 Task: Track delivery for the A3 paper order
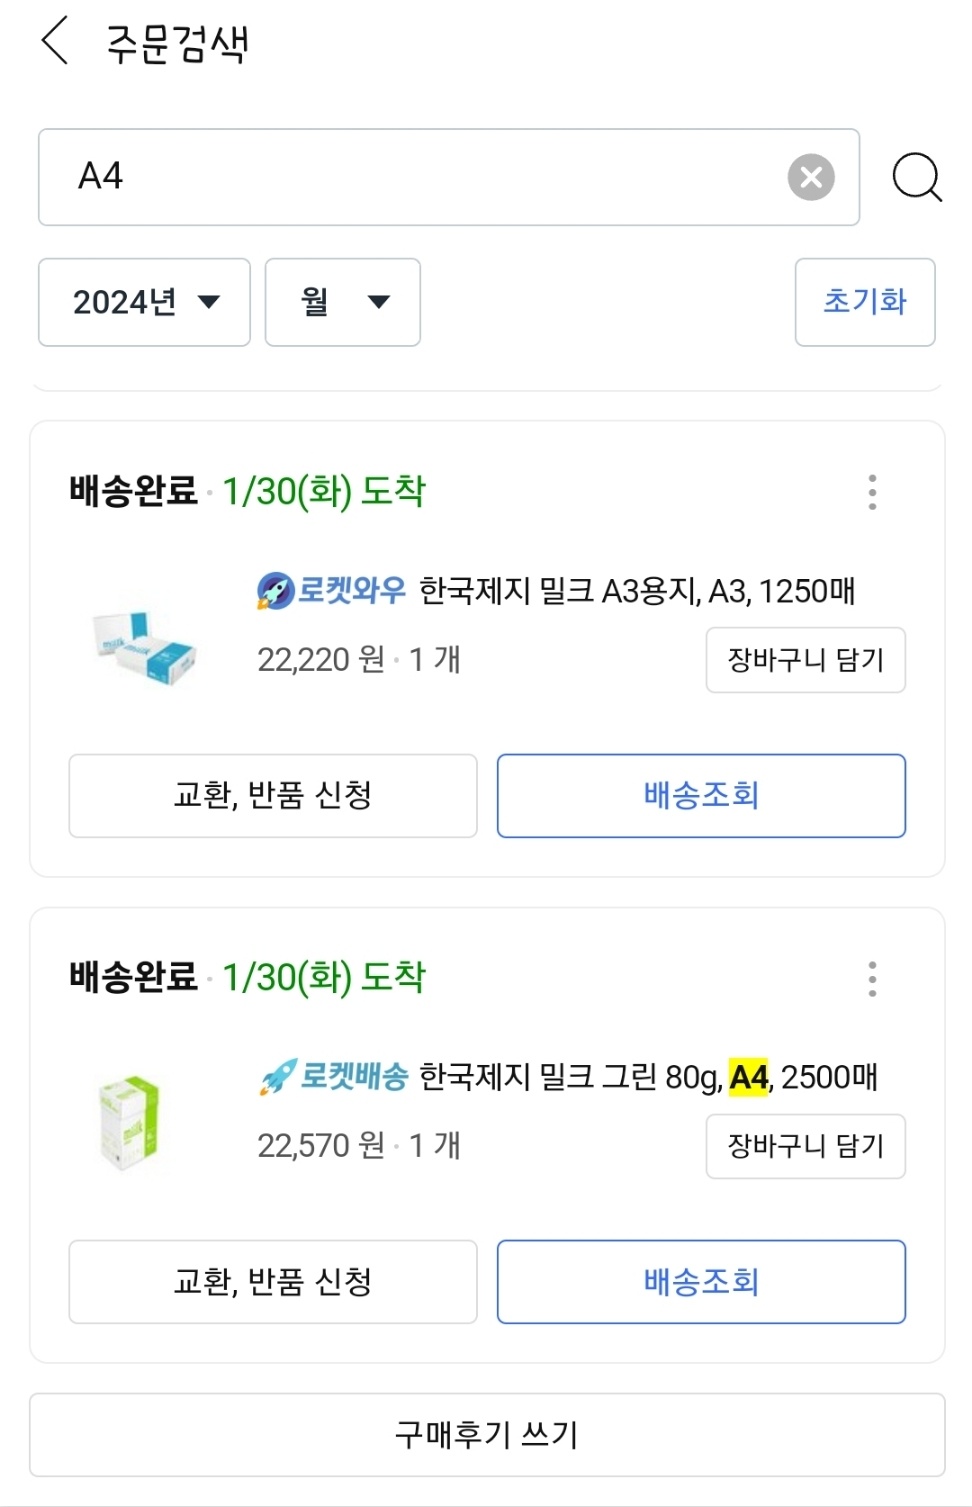click(x=701, y=796)
